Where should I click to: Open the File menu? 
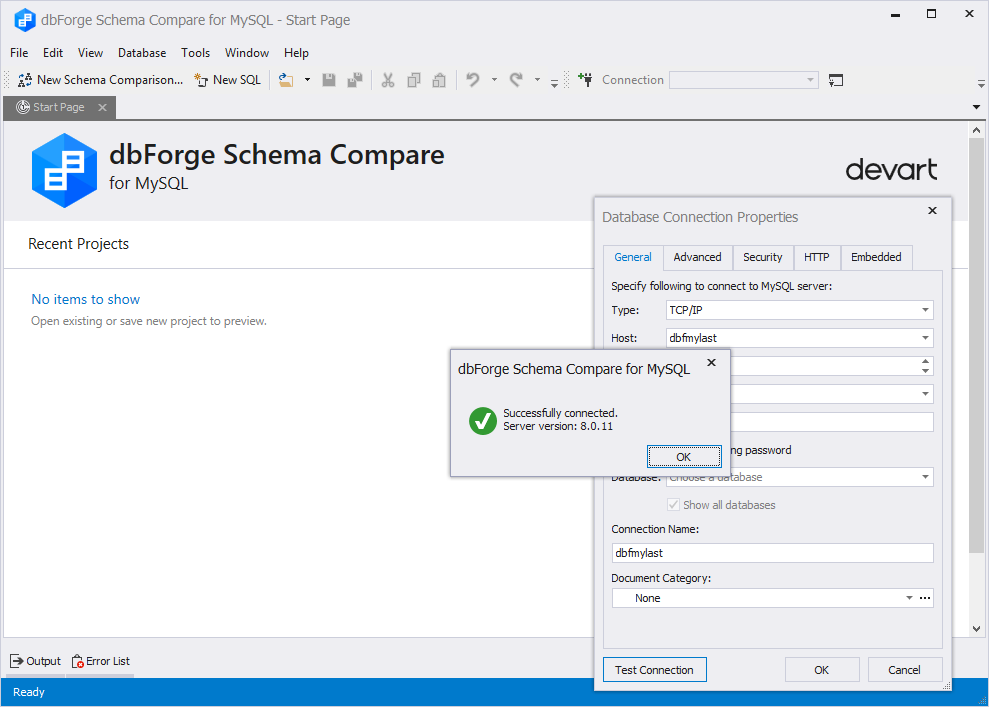click(19, 53)
